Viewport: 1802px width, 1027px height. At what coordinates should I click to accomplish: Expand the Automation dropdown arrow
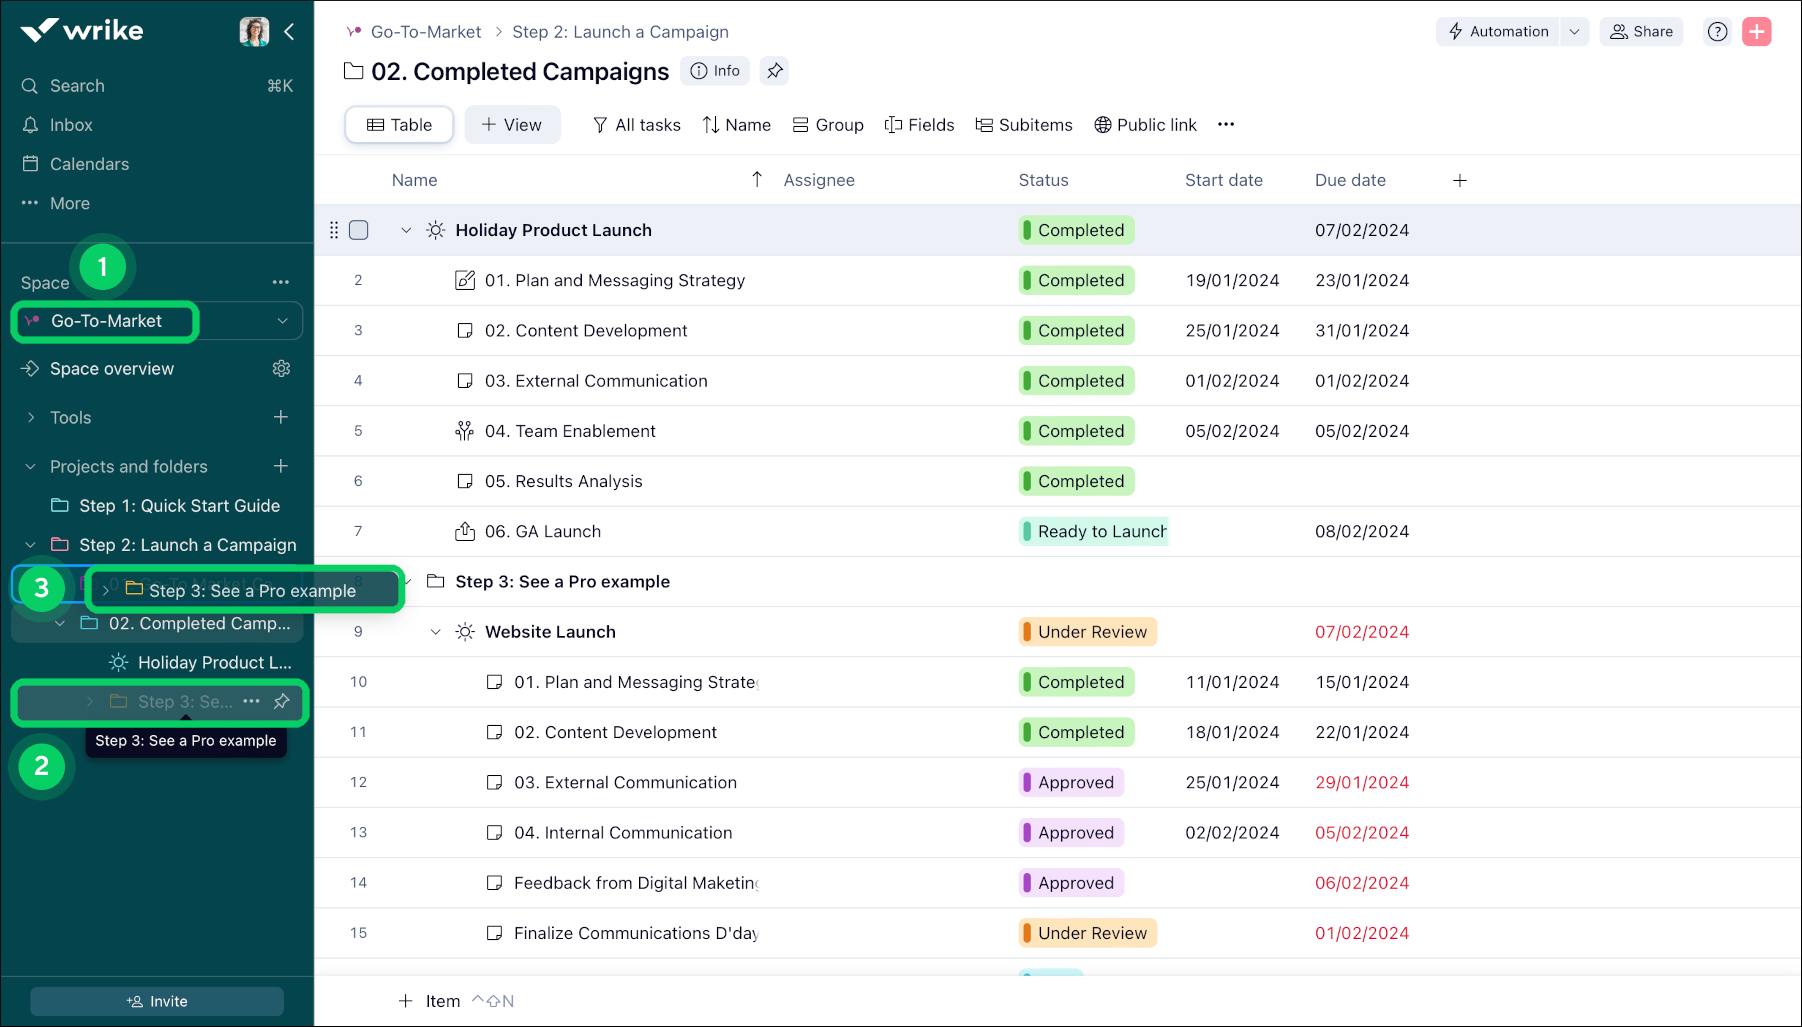pos(1574,32)
